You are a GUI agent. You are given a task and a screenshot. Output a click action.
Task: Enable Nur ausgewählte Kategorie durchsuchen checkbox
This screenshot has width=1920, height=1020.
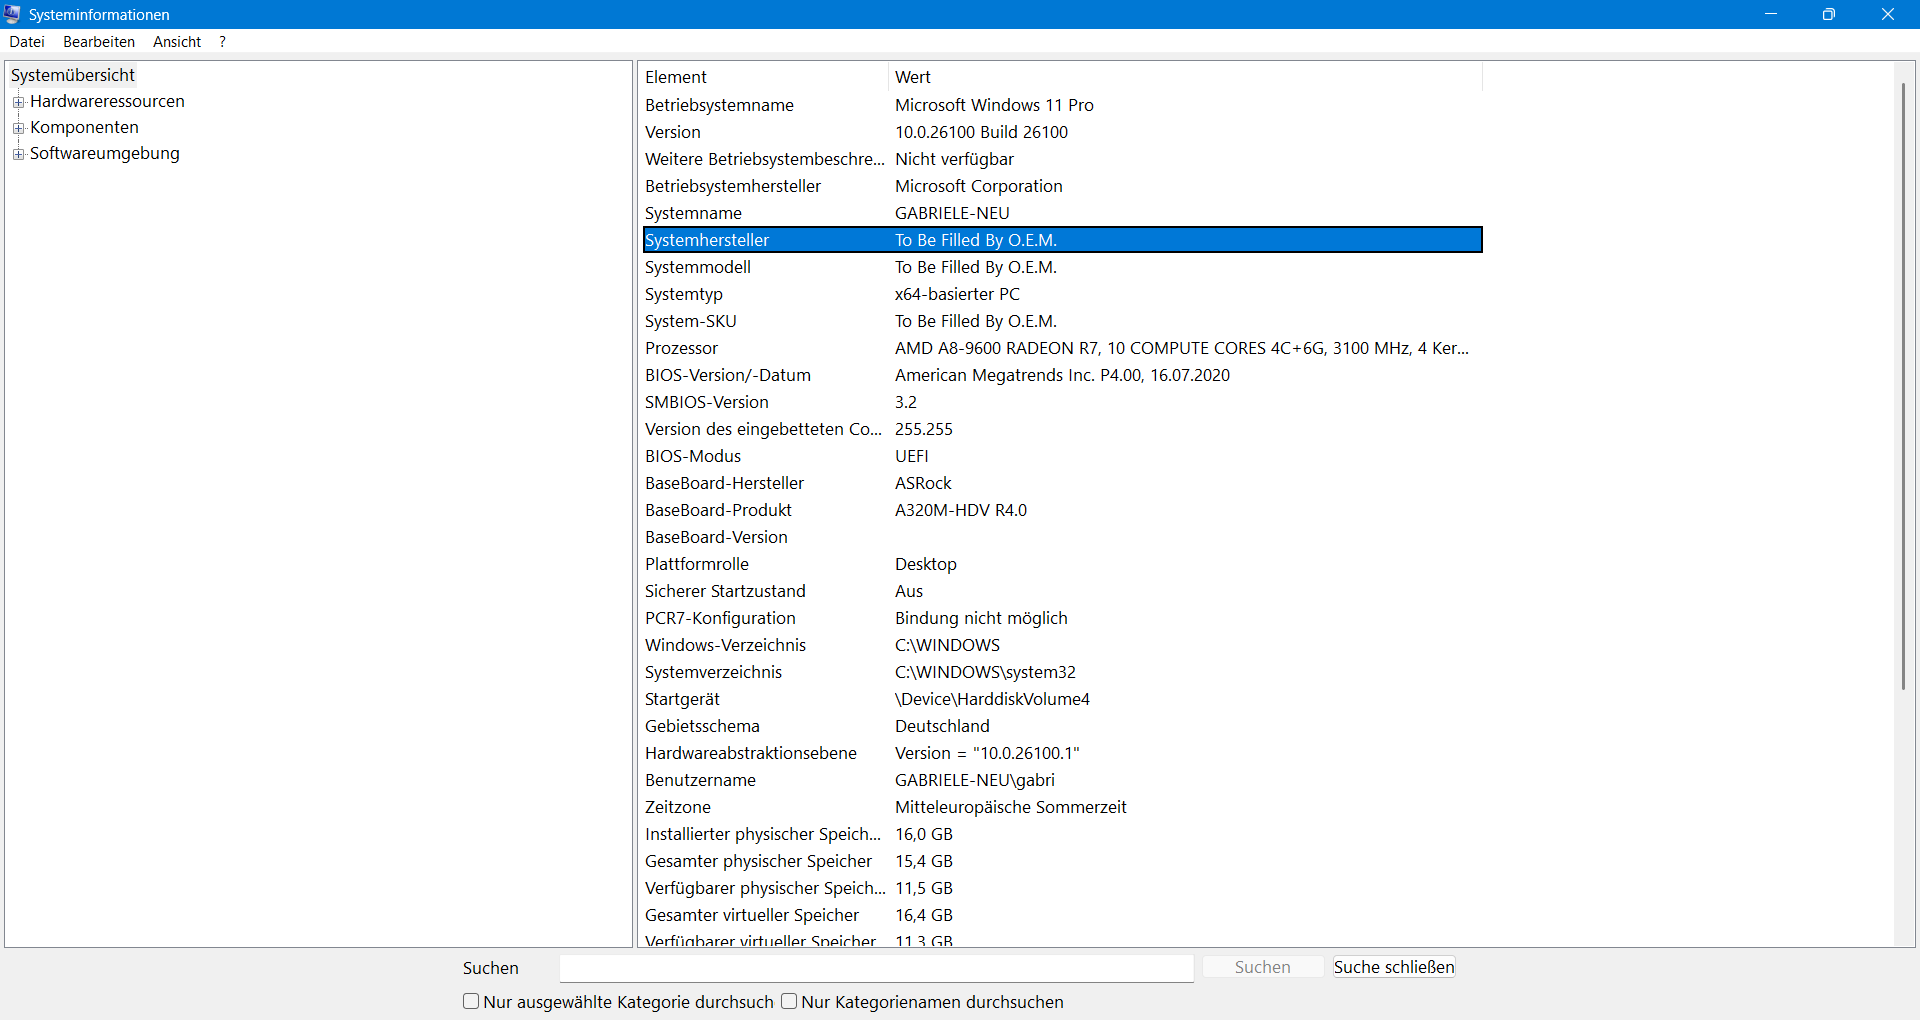pyautogui.click(x=471, y=1001)
